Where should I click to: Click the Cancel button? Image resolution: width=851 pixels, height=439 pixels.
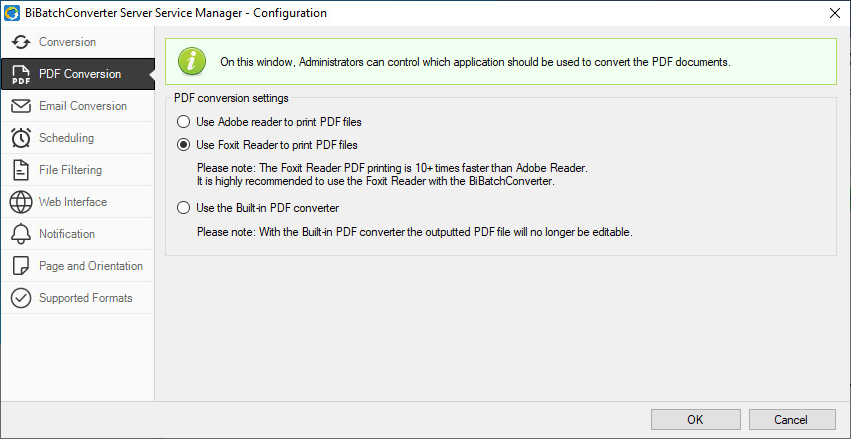(x=792, y=419)
